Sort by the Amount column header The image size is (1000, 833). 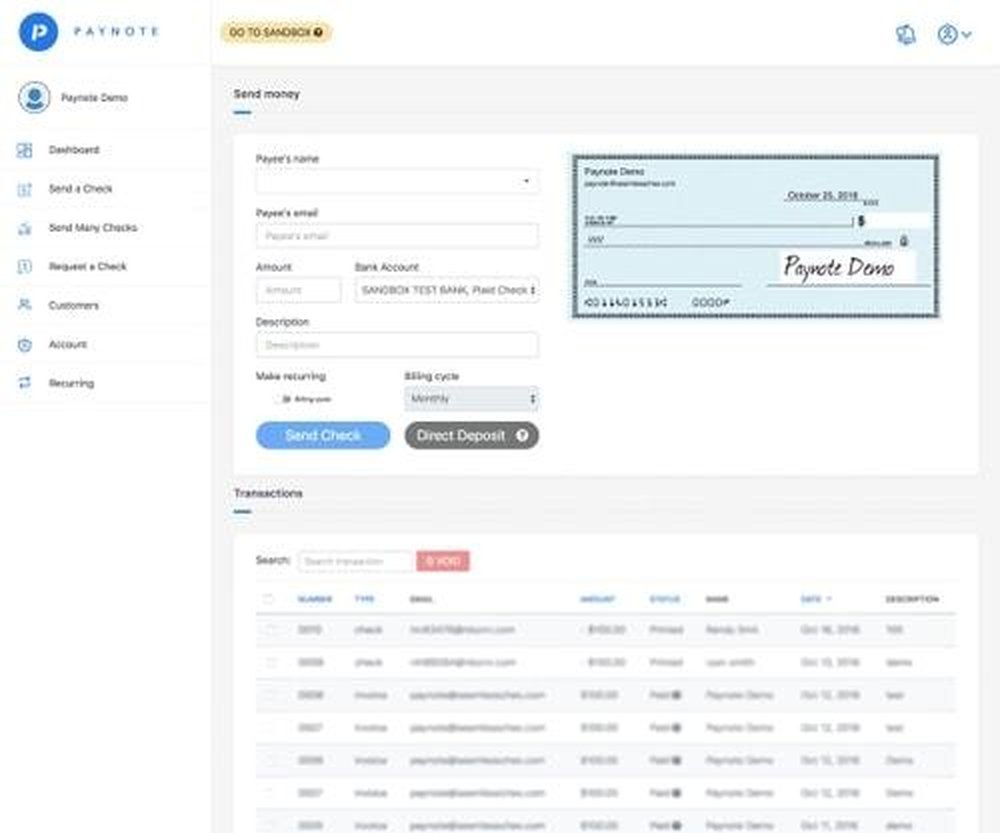point(597,599)
